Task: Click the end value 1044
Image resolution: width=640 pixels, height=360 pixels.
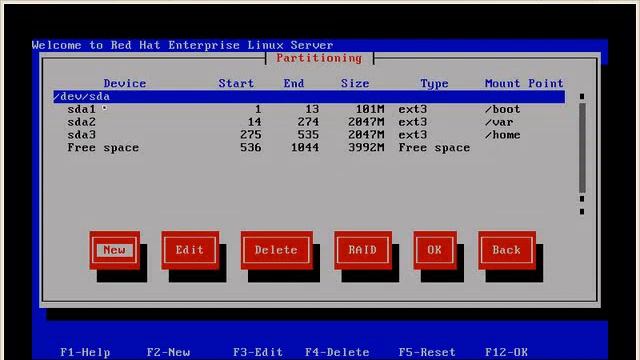Action: 305,147
